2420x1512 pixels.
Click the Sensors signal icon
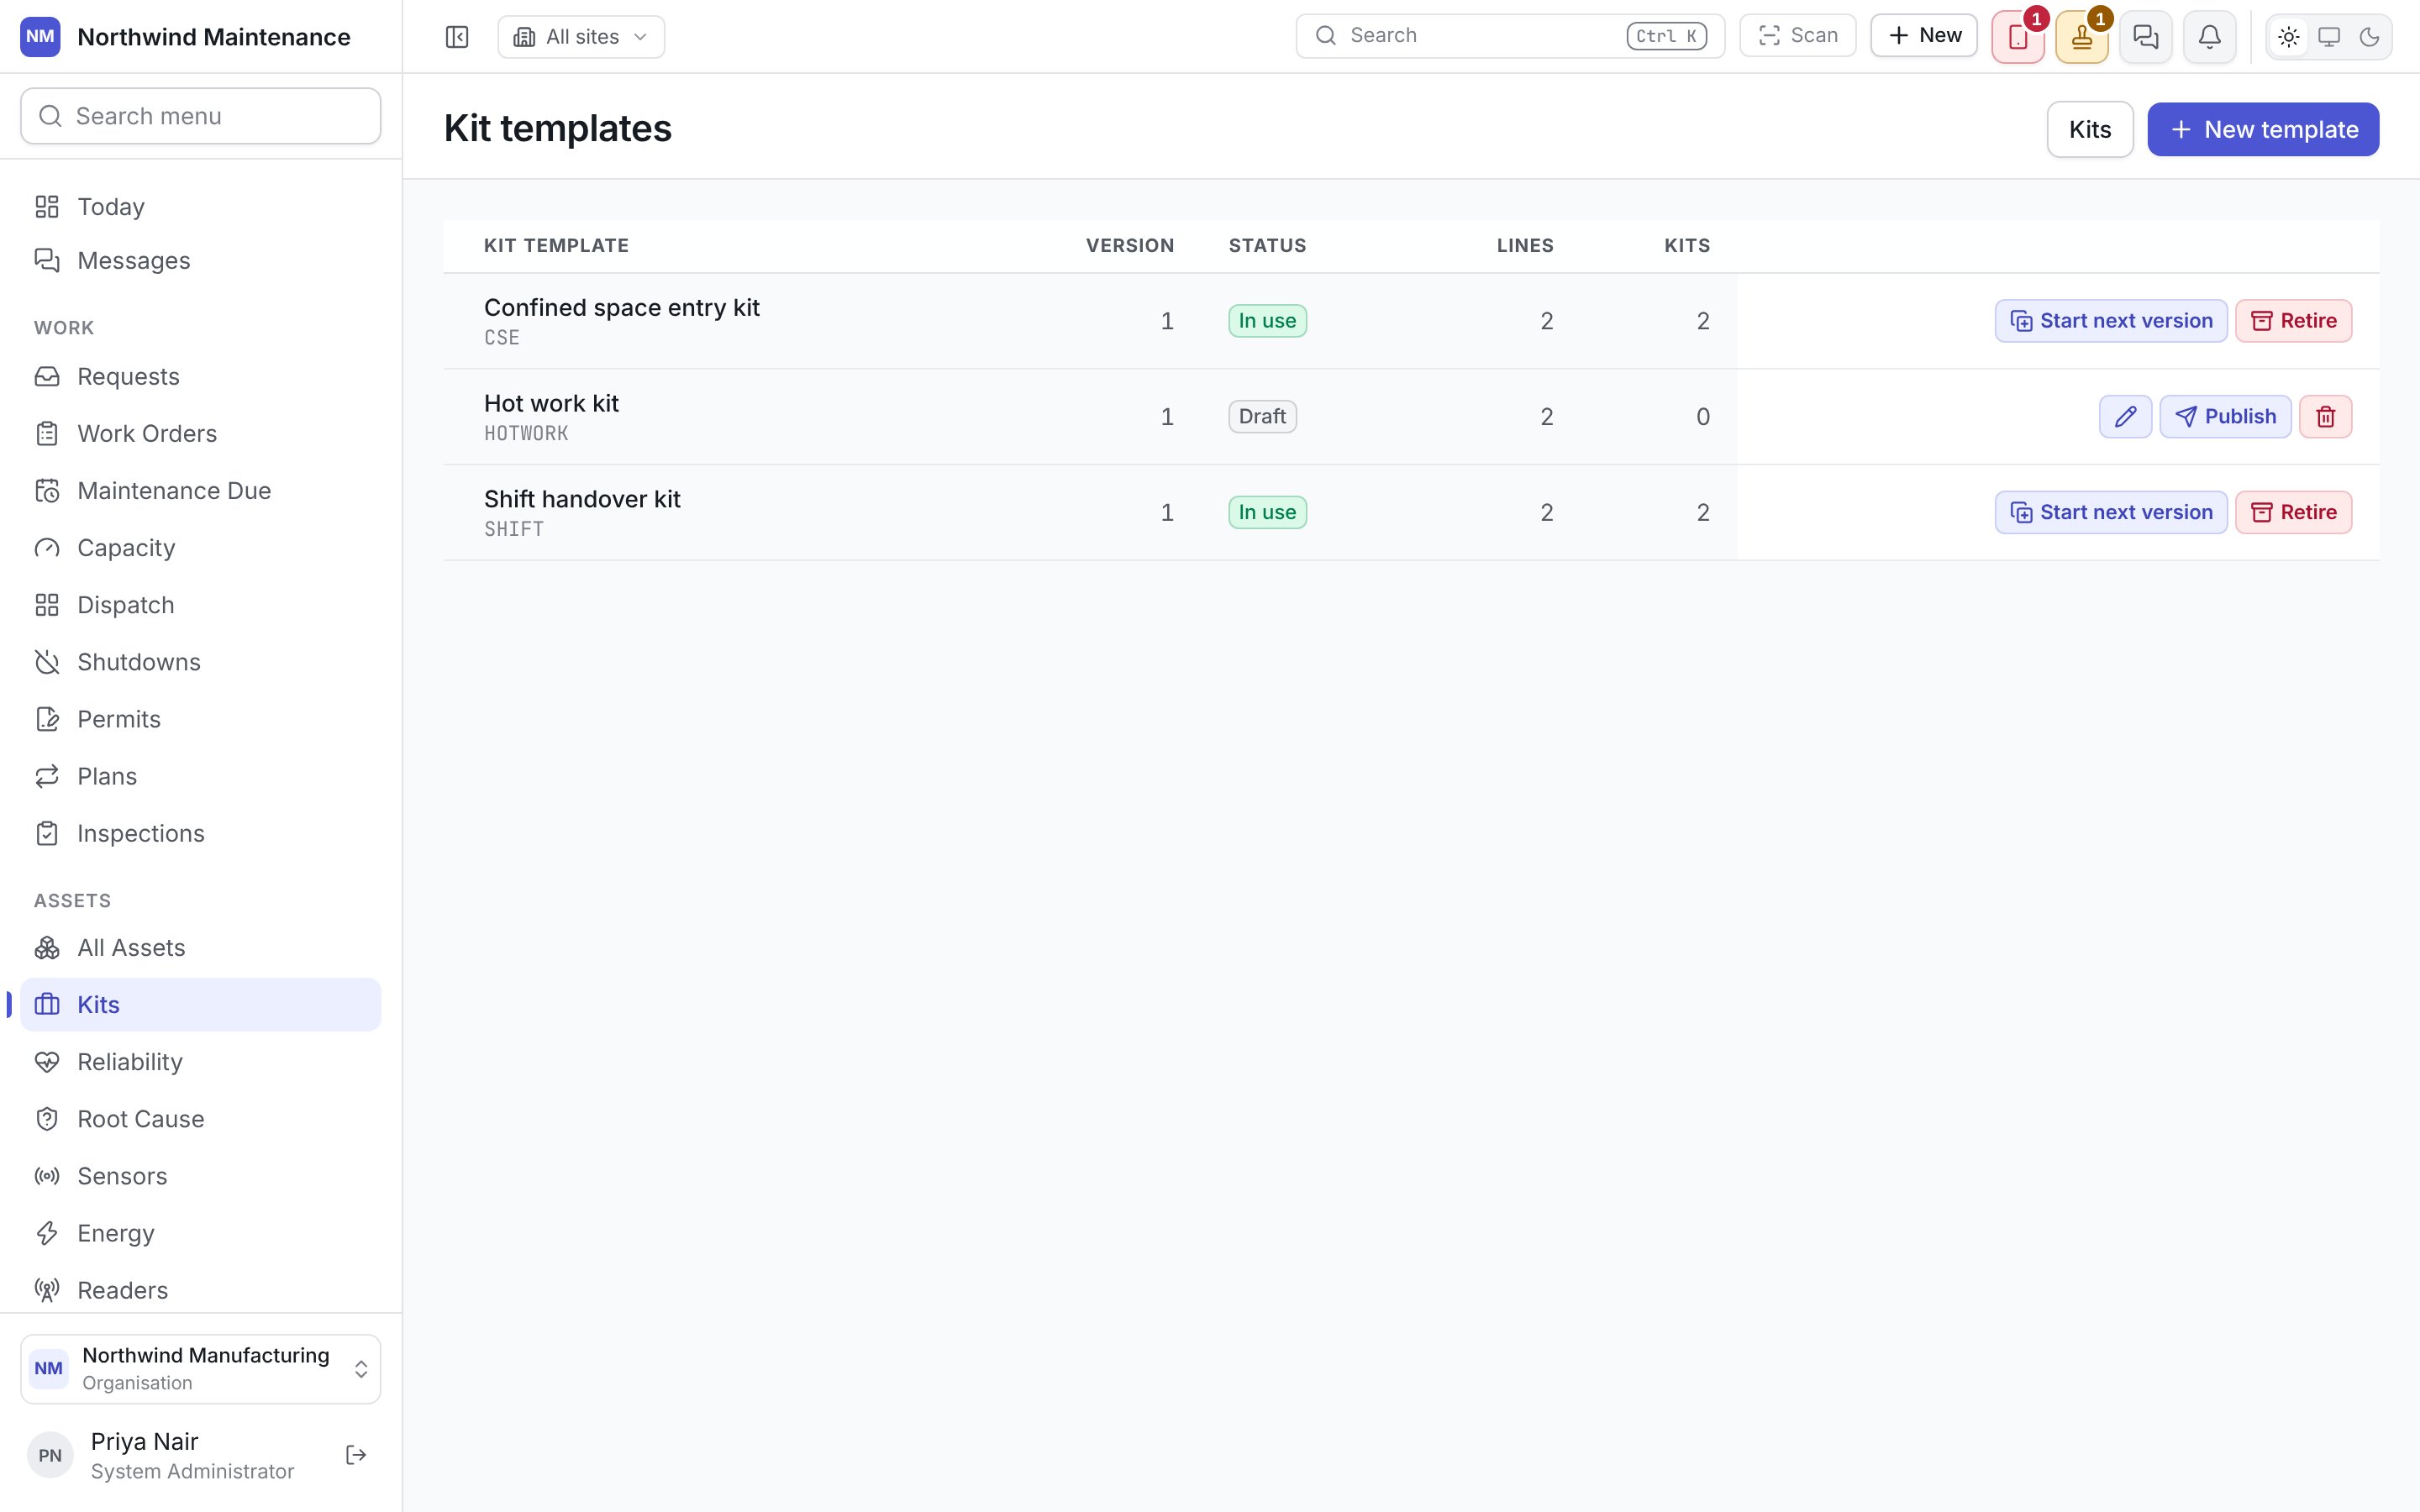(47, 1176)
